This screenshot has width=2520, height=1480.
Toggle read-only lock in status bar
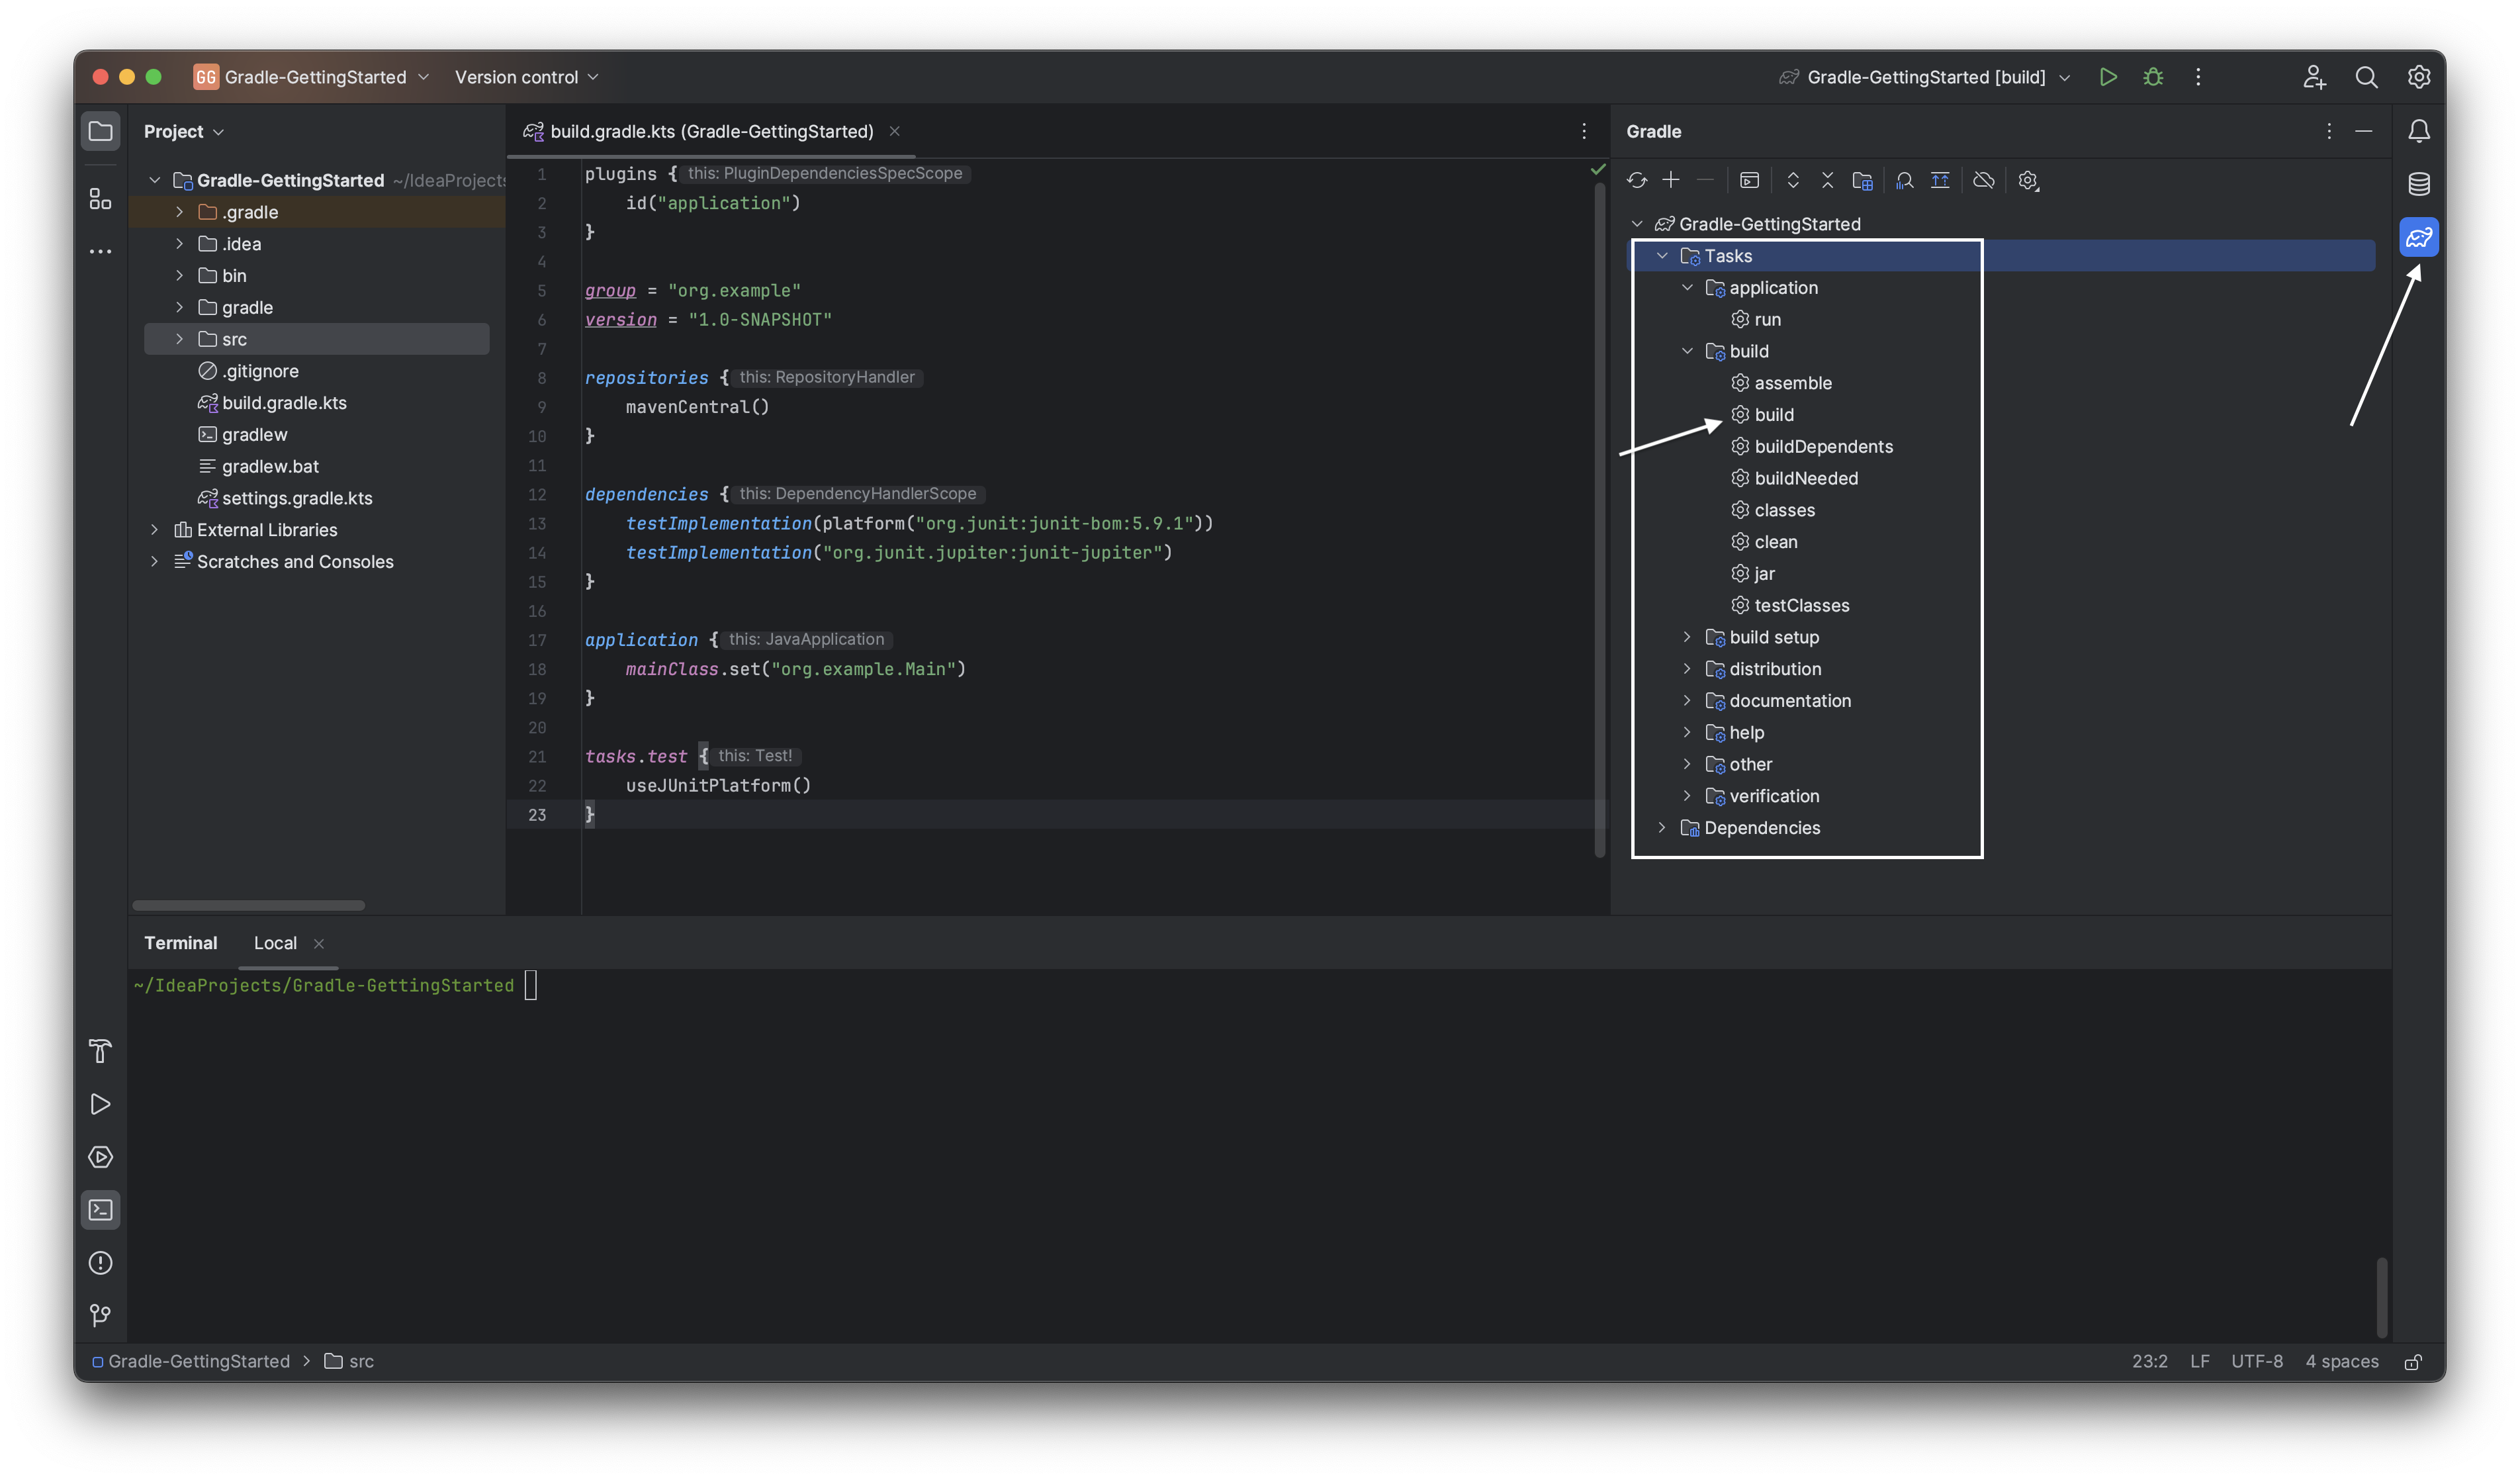tap(2412, 1362)
